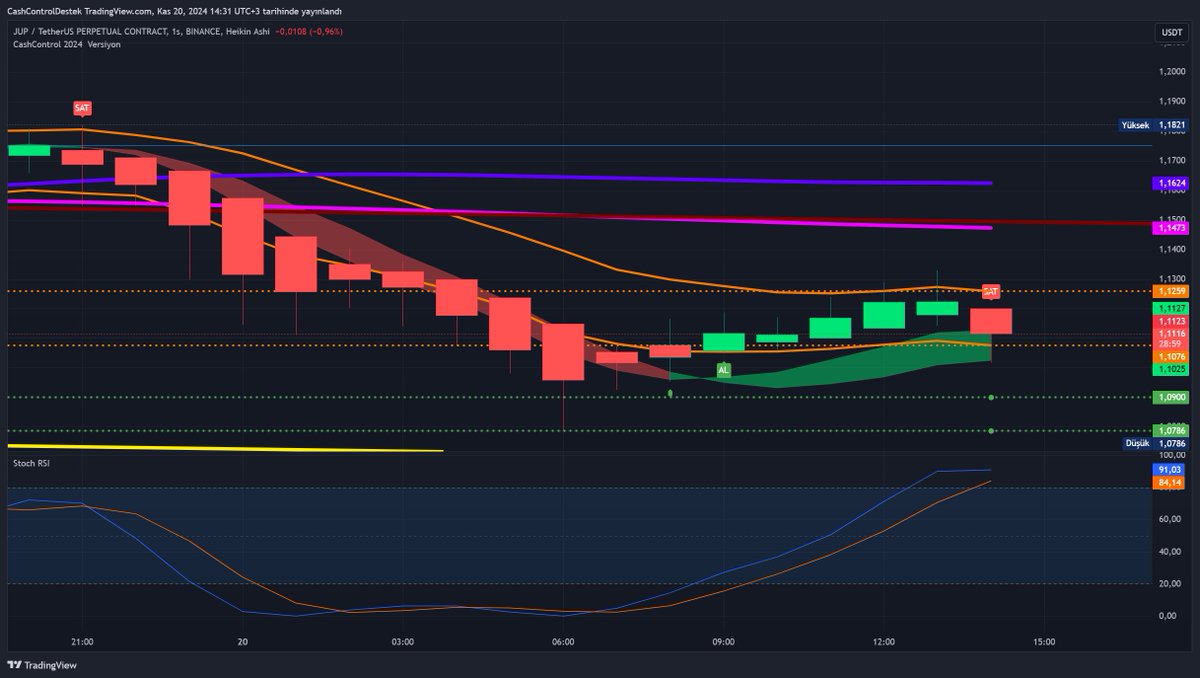Screen dimensions: 1200x678
Task: Click the TradingView logo
Action: click(x=42, y=664)
